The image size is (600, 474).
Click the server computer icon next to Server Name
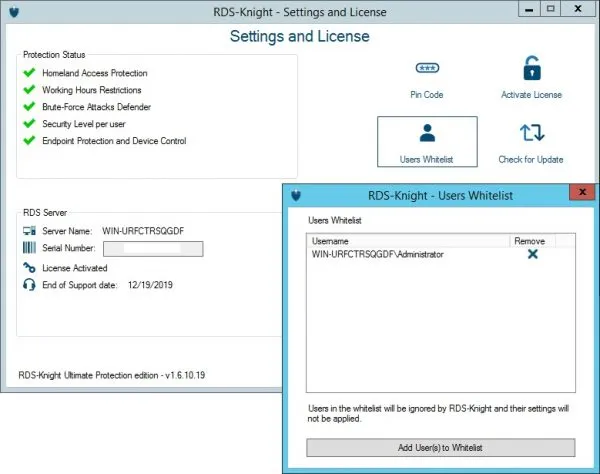(x=29, y=231)
